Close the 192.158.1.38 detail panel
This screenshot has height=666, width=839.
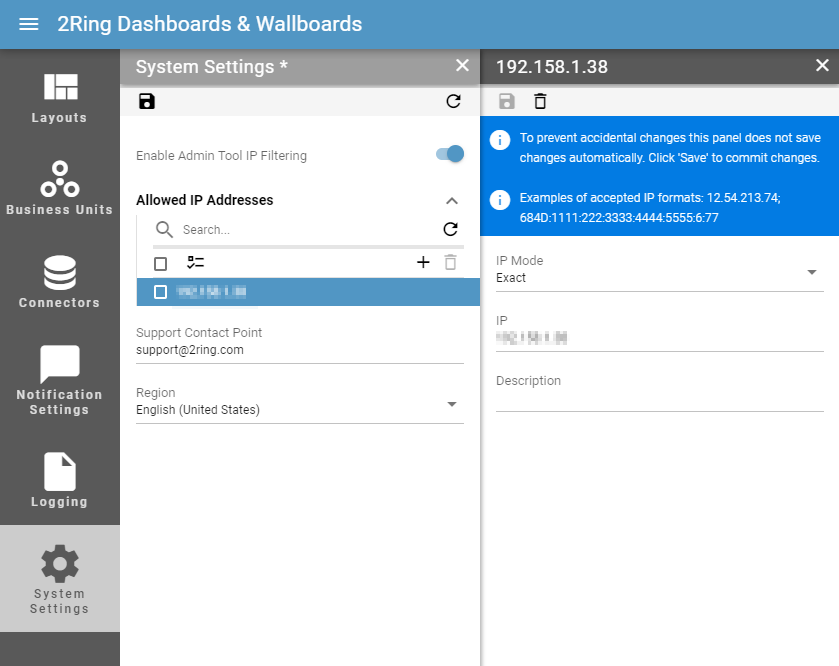click(822, 65)
